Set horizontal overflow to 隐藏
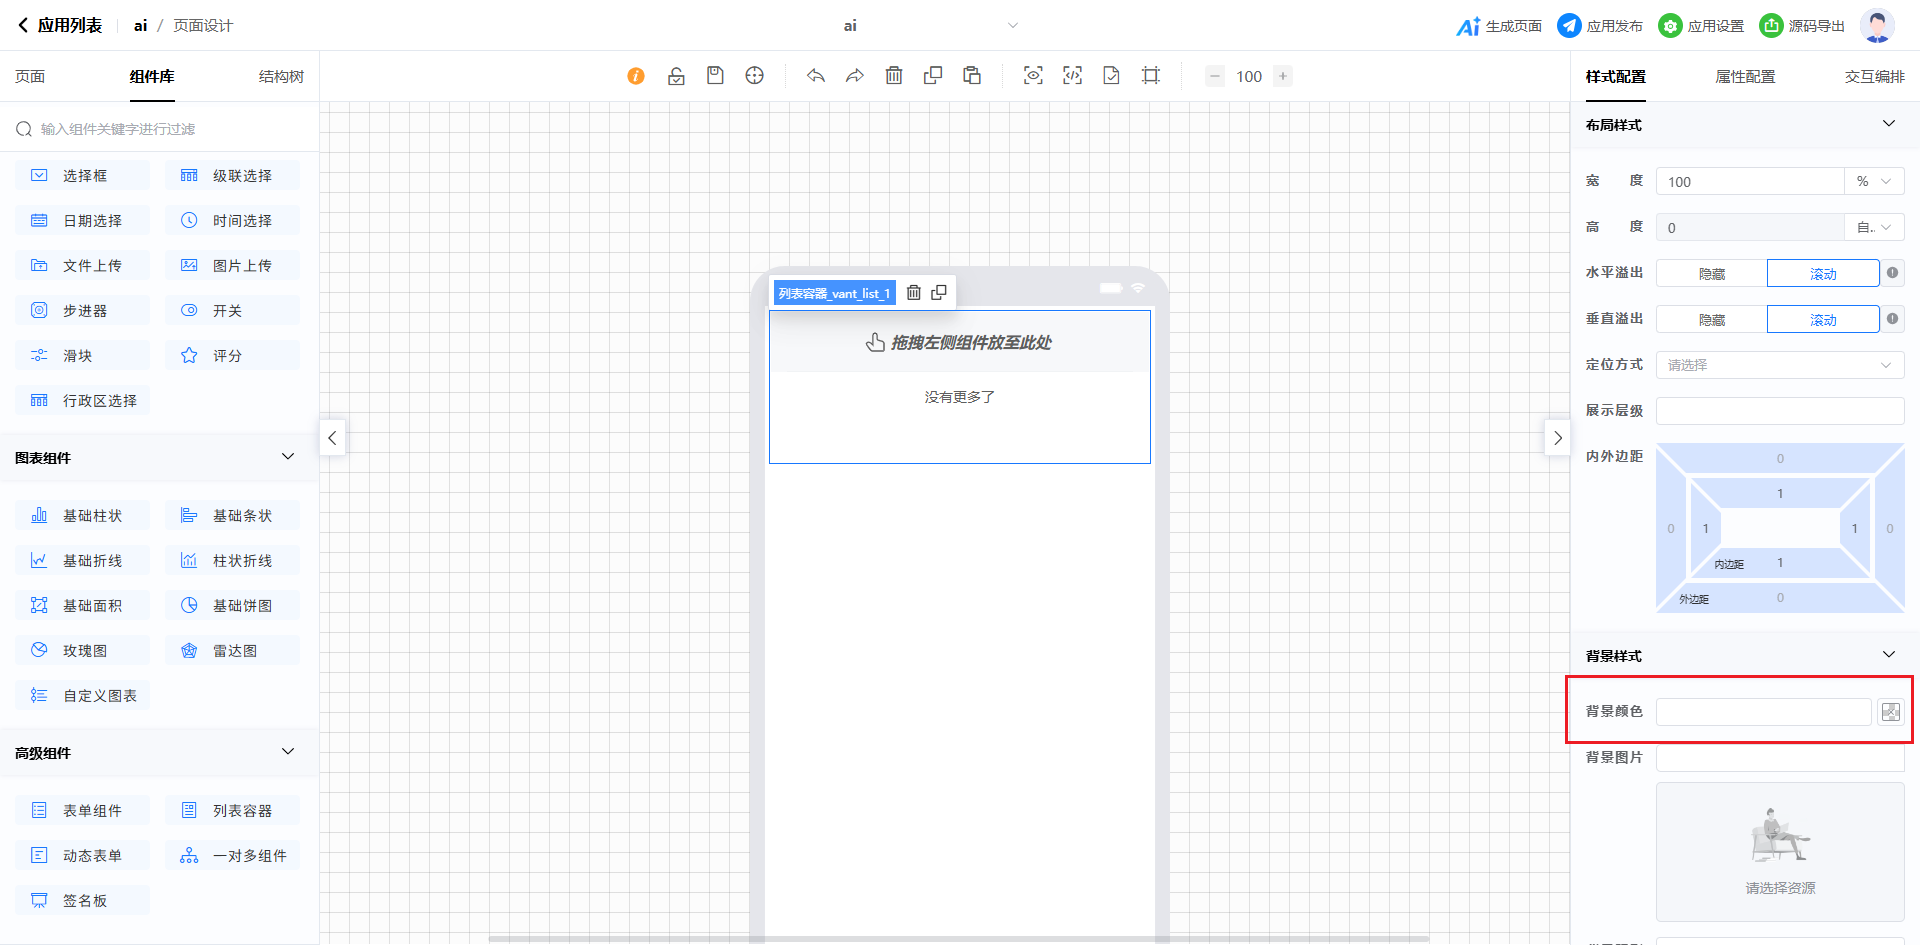This screenshot has width=1920, height=945. 1711,274
